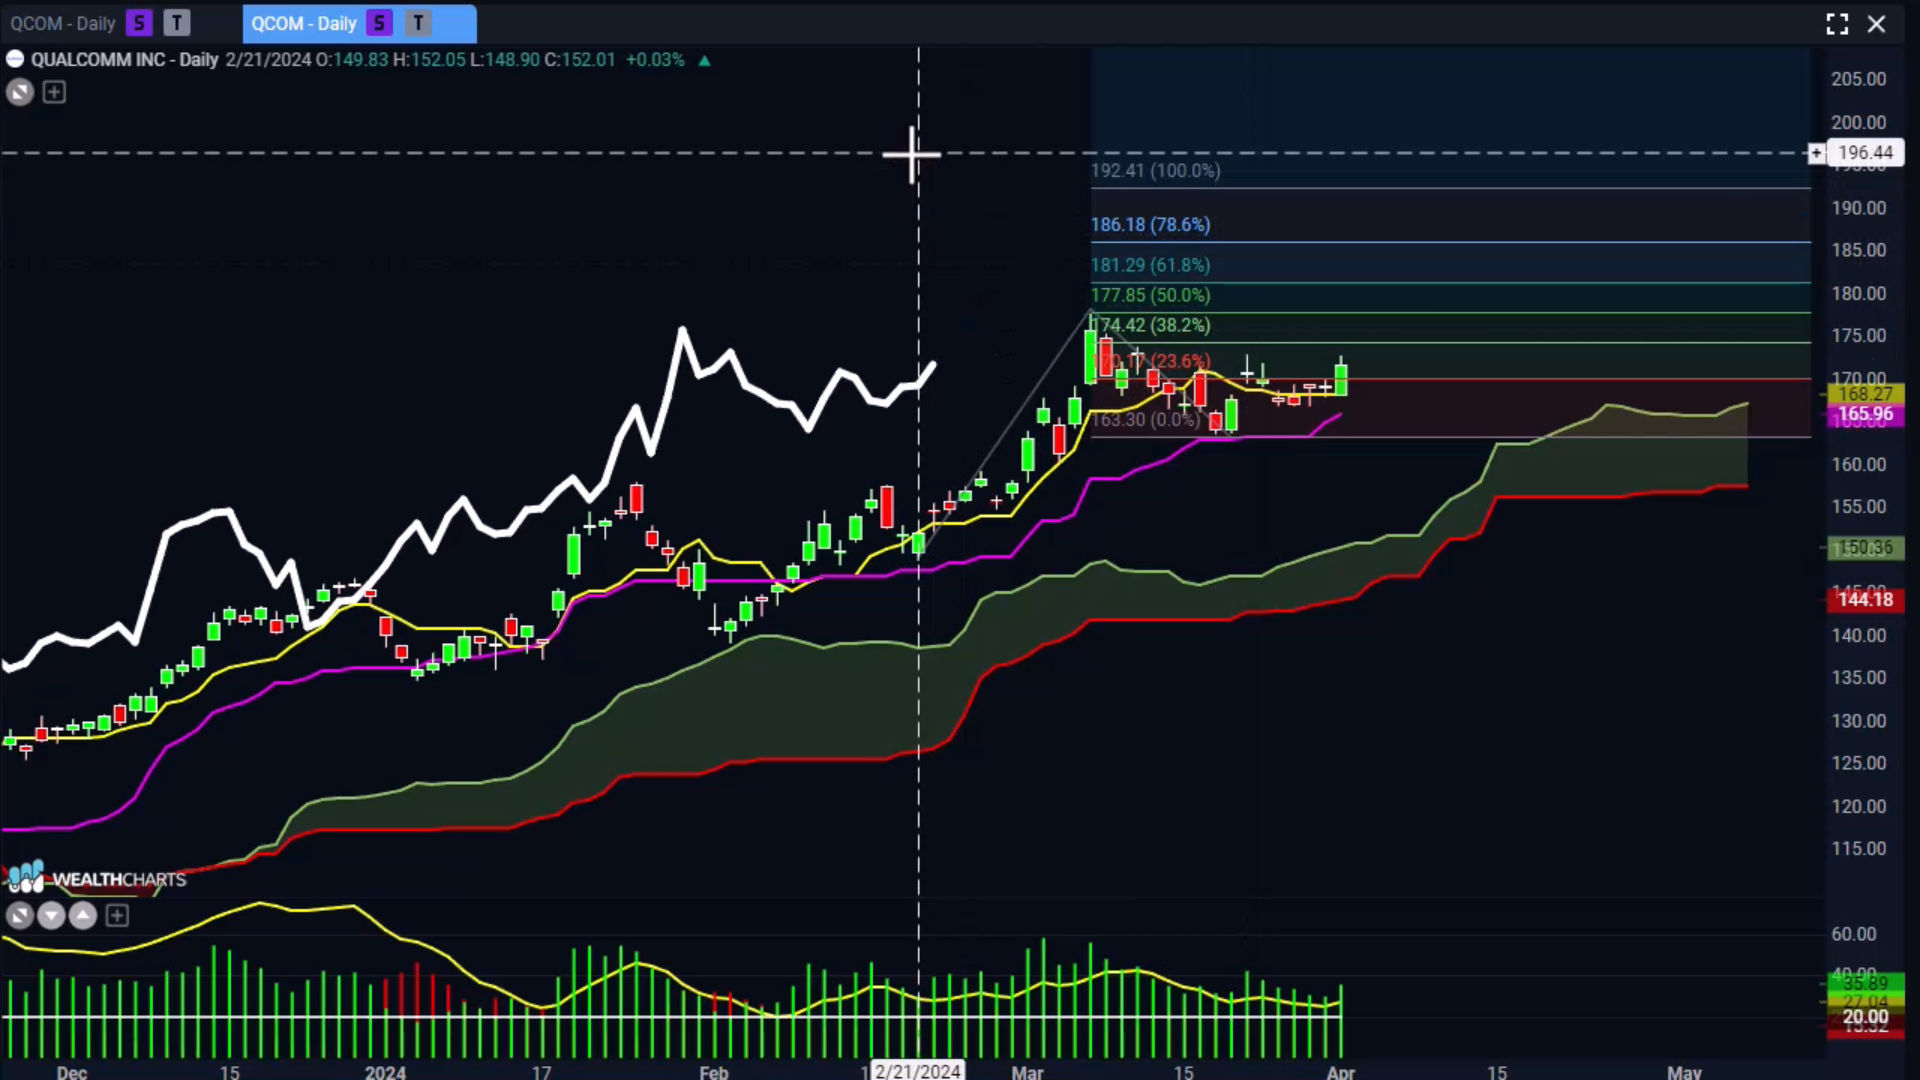The image size is (1920, 1080).
Task: Click the Apr label on the date axis
Action: point(1340,1071)
